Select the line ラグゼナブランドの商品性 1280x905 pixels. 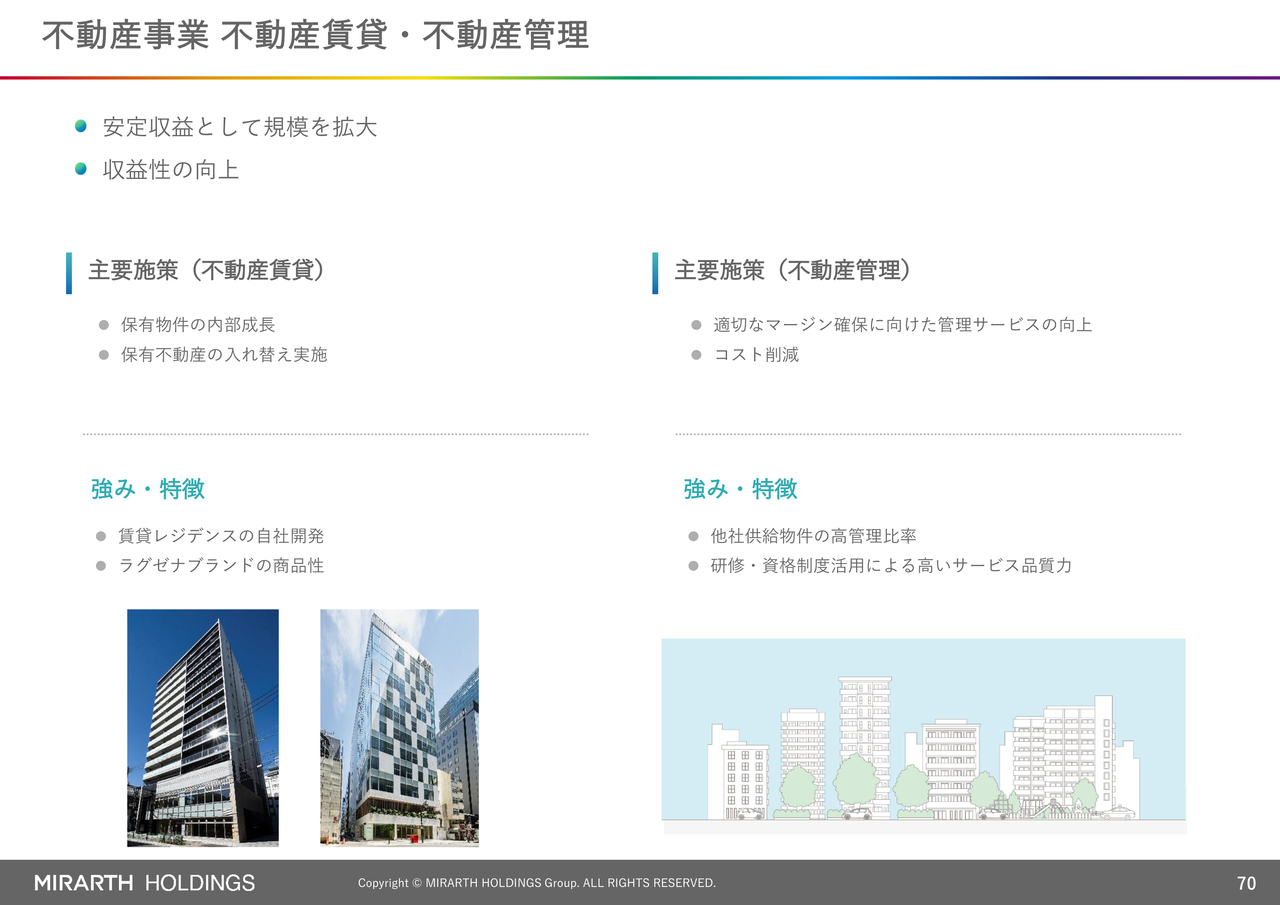click(221, 566)
